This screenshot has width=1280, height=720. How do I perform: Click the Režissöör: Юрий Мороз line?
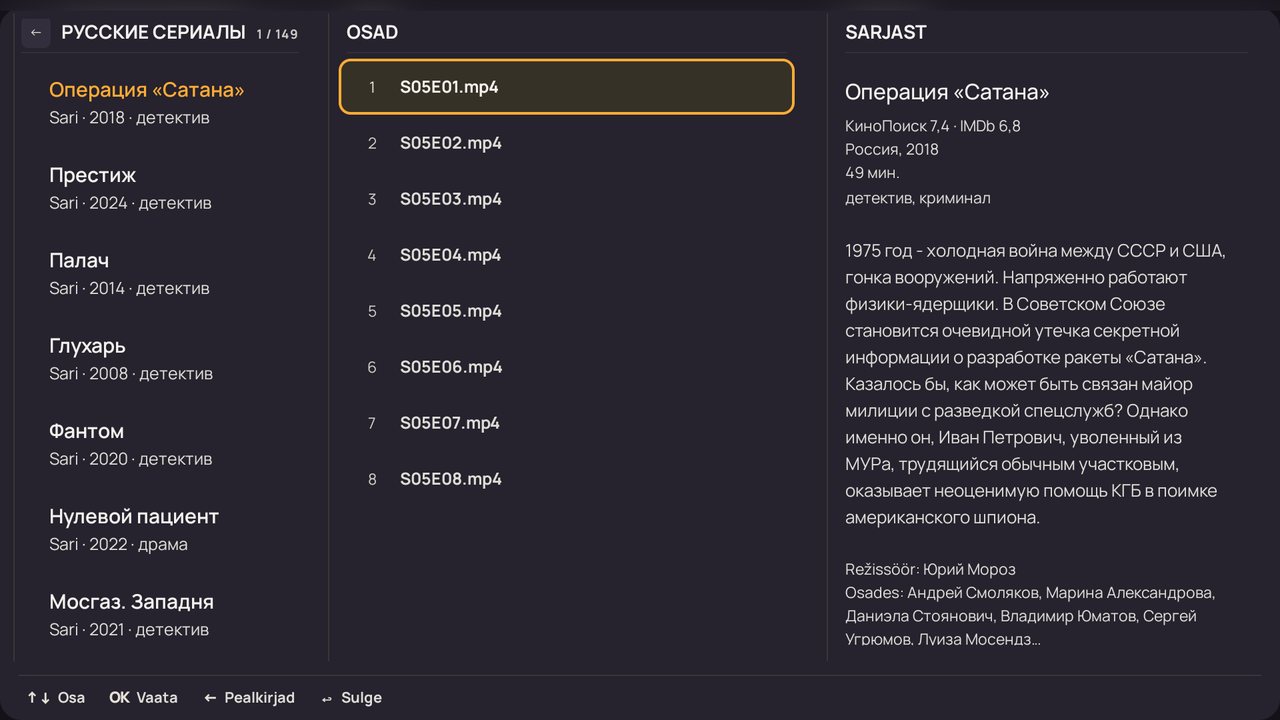[930, 569]
